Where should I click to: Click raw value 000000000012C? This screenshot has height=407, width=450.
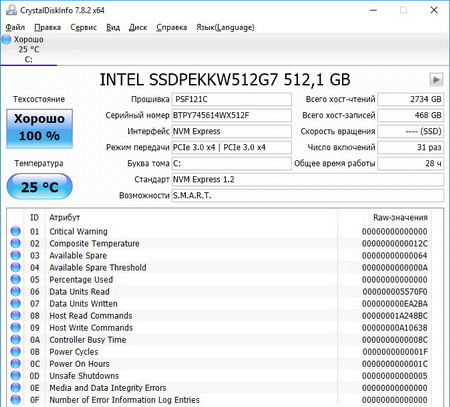coord(395,244)
